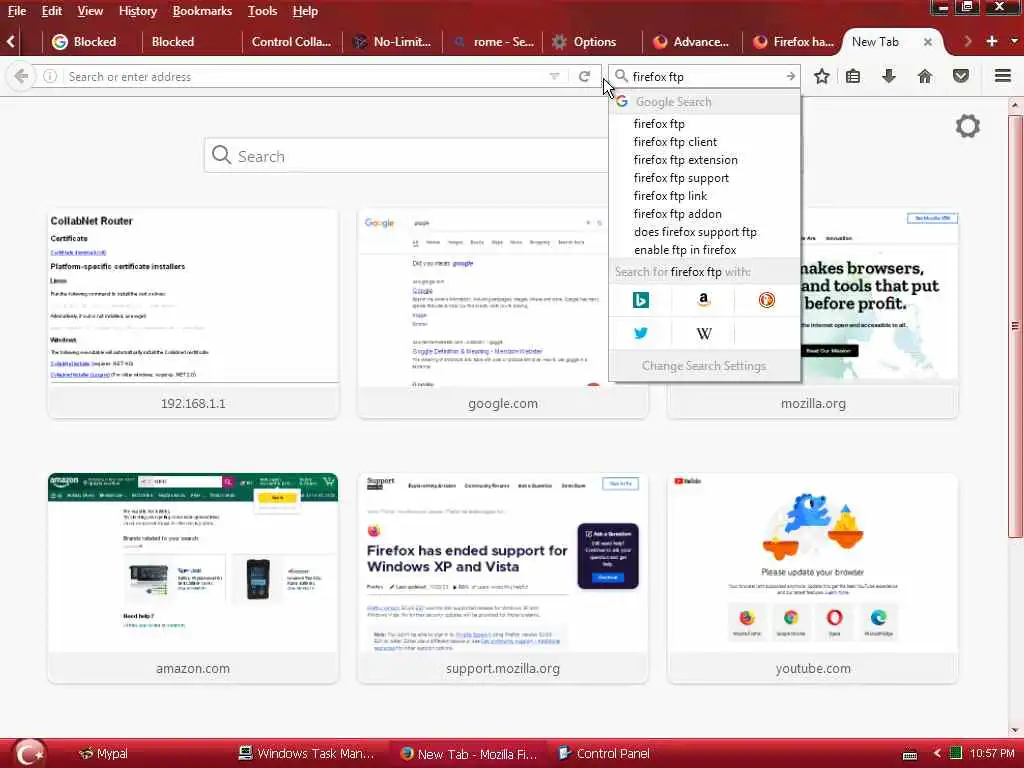Switch to Firefox ha... tab
This screenshot has height=768, width=1024.
(793, 42)
